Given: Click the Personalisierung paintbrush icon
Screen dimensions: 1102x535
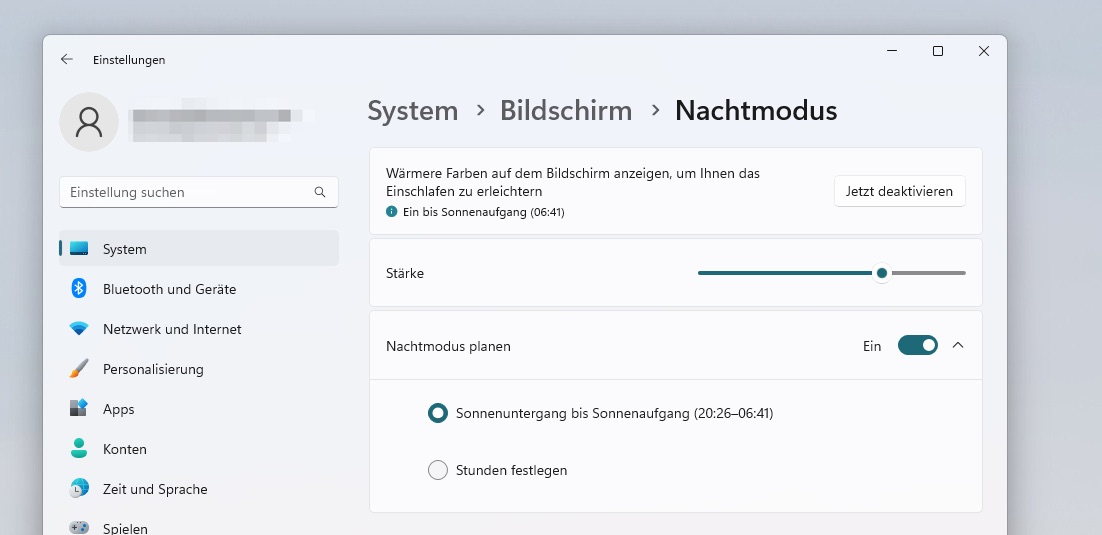Looking at the screenshot, I should pyautogui.click(x=79, y=369).
